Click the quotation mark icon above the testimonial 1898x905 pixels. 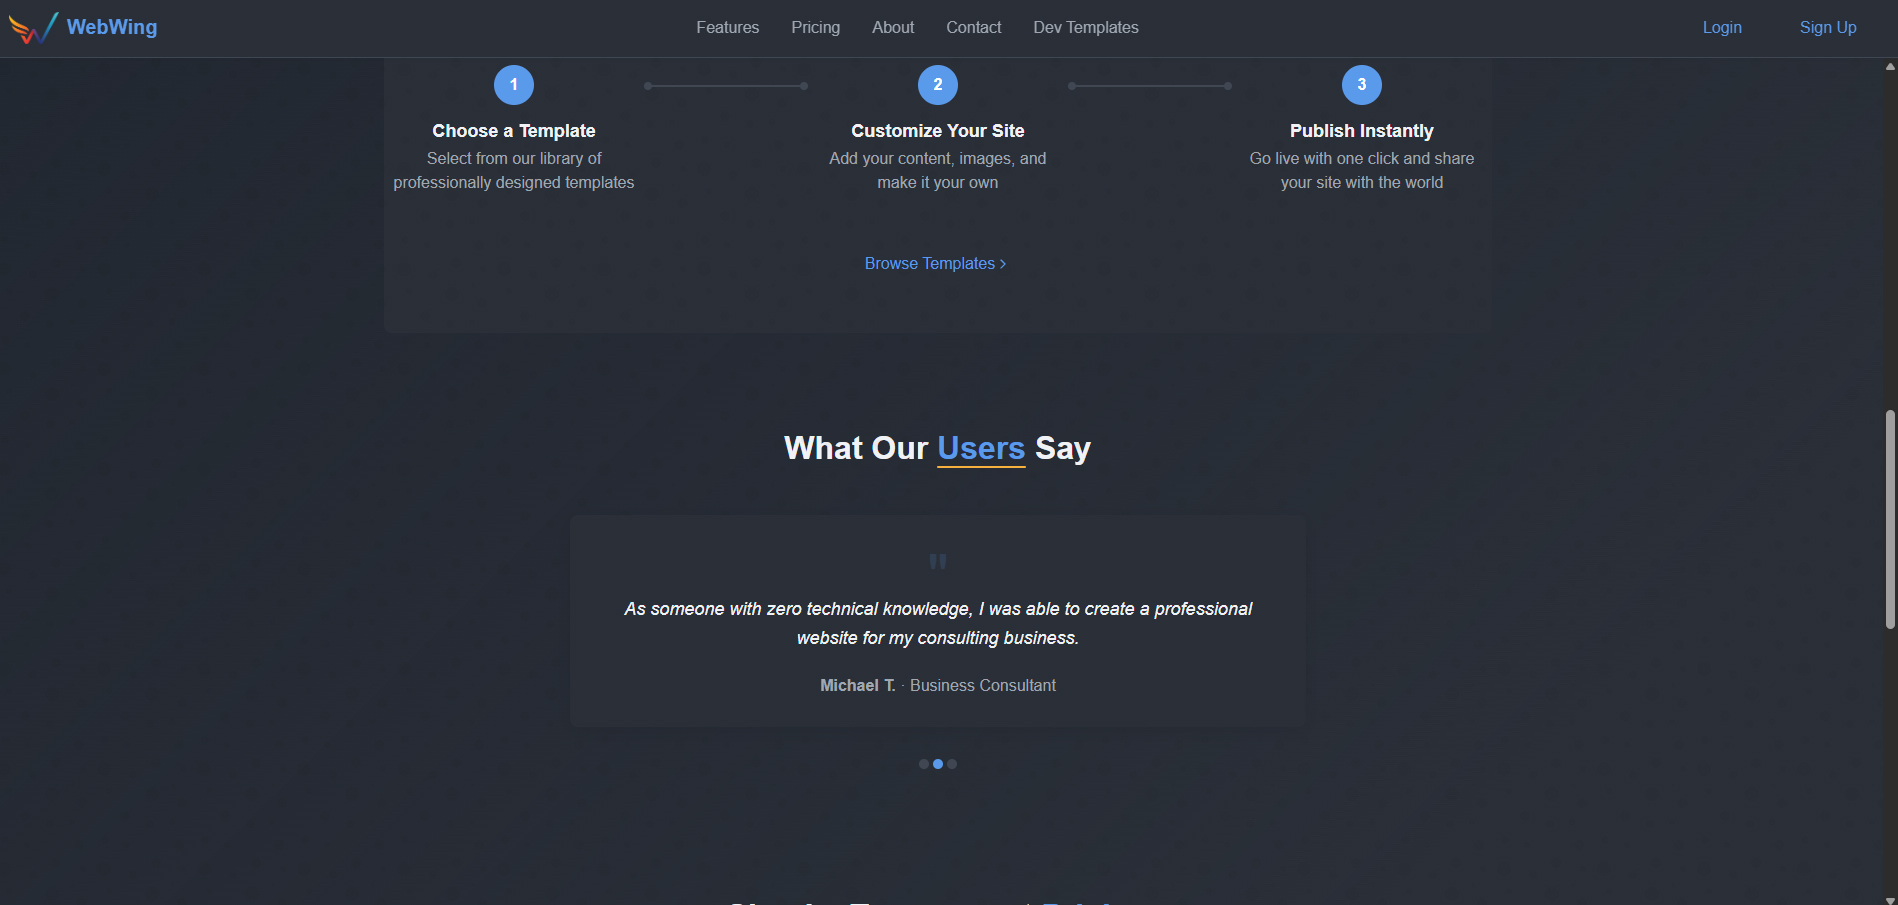pos(937,561)
